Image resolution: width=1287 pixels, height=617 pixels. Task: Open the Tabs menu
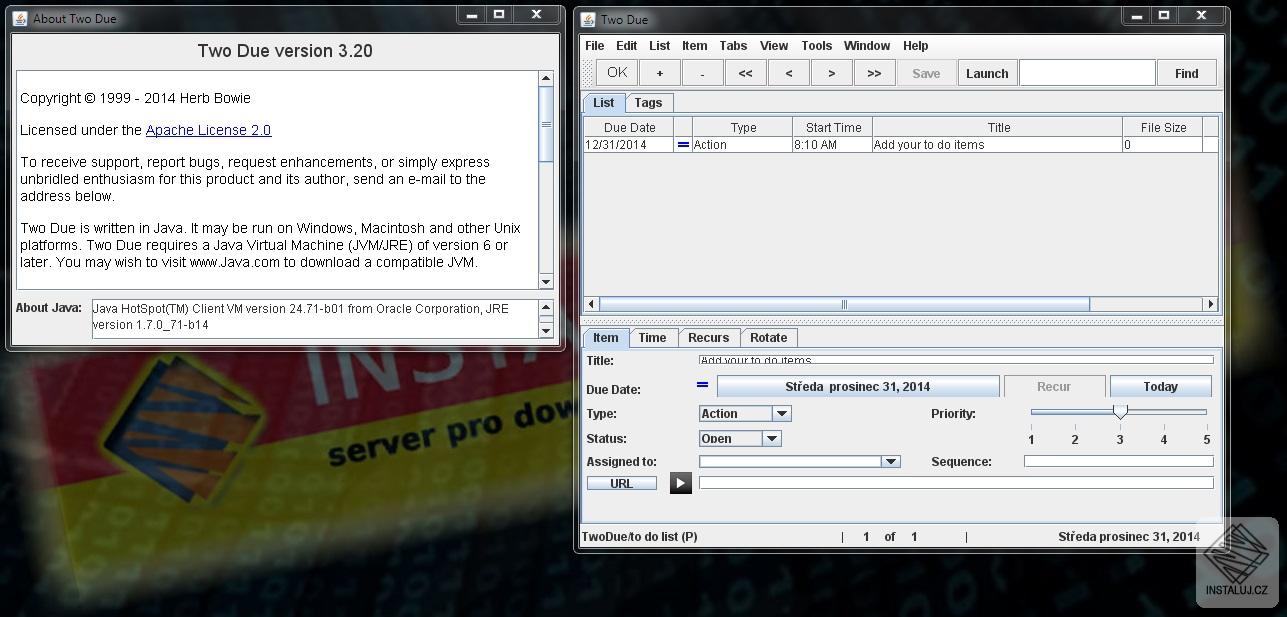tap(733, 46)
